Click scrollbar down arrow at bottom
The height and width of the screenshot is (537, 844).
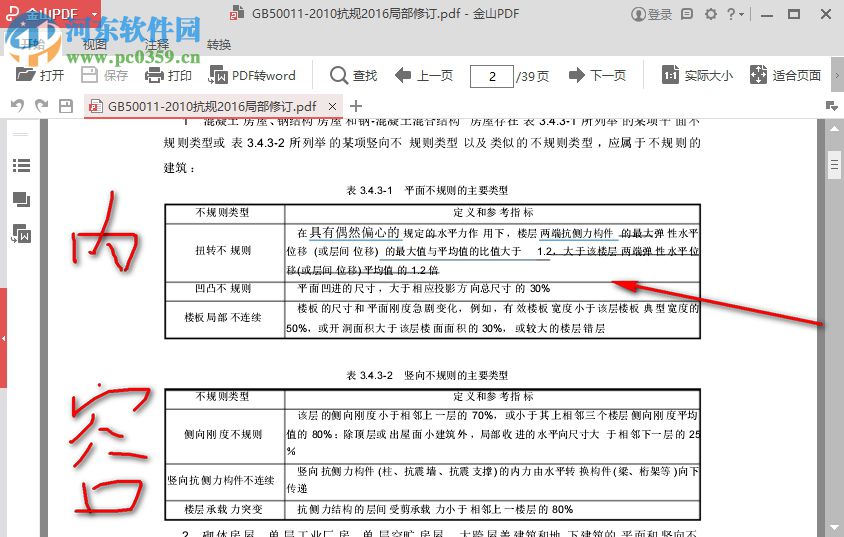tap(834, 527)
